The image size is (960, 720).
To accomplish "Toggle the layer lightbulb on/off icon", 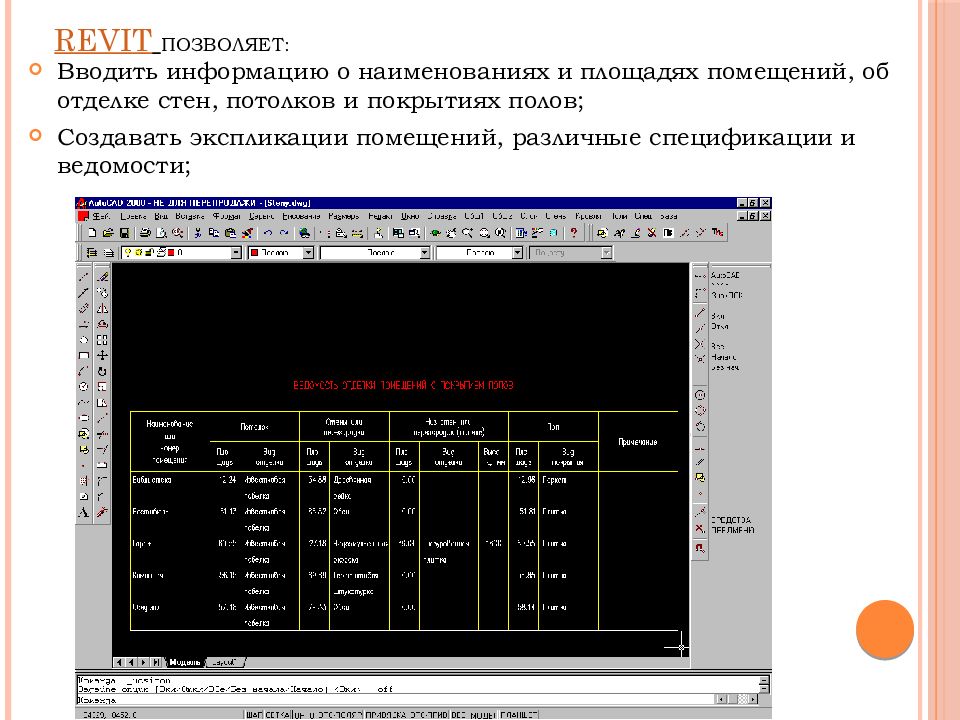I will coord(128,252).
